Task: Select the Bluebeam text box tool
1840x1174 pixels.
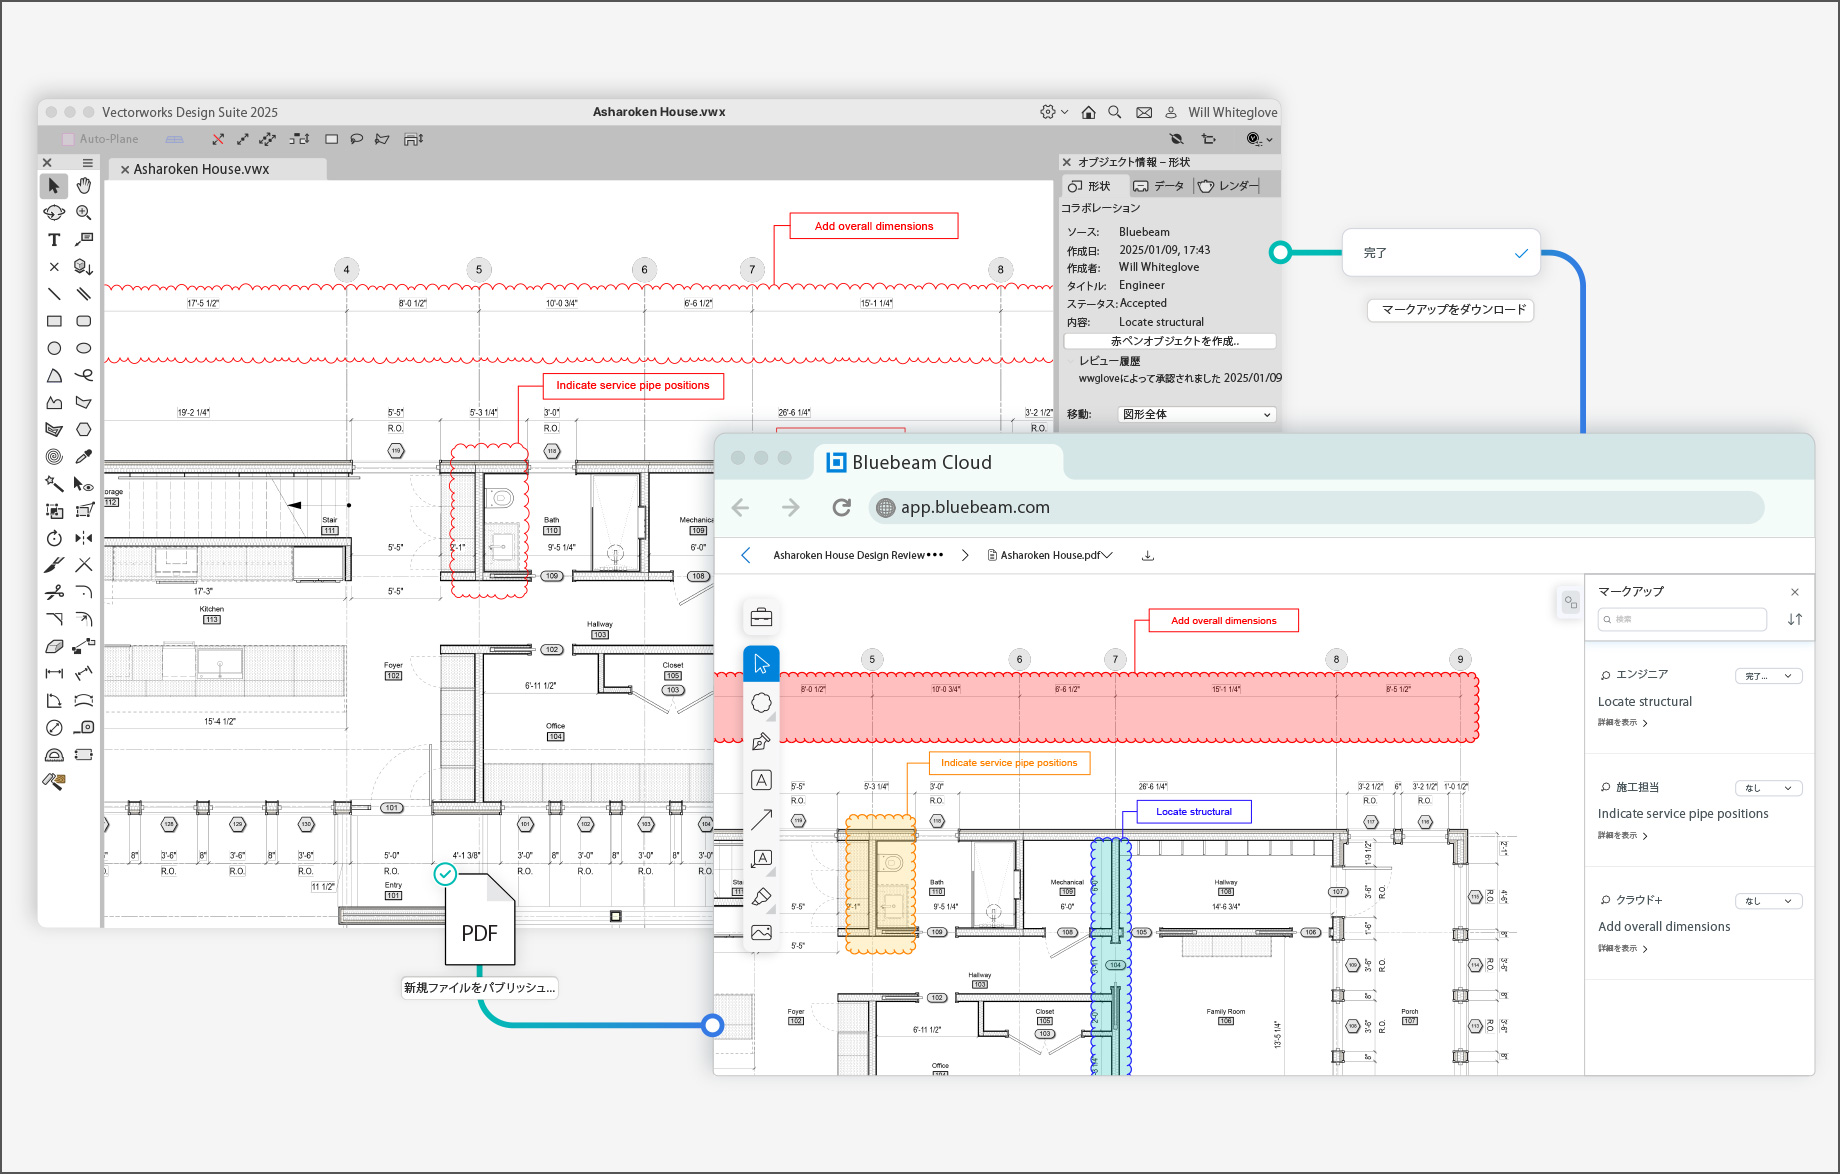Action: point(761,780)
